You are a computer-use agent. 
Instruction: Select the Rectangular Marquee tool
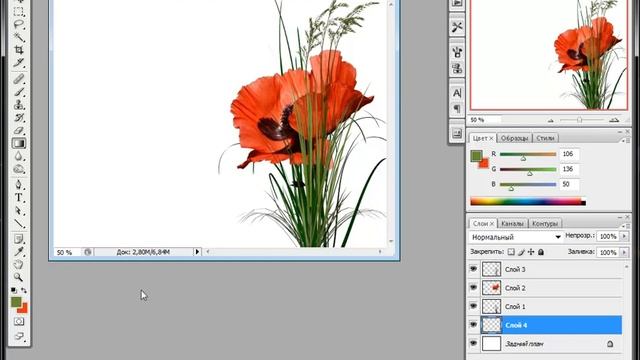19,12
